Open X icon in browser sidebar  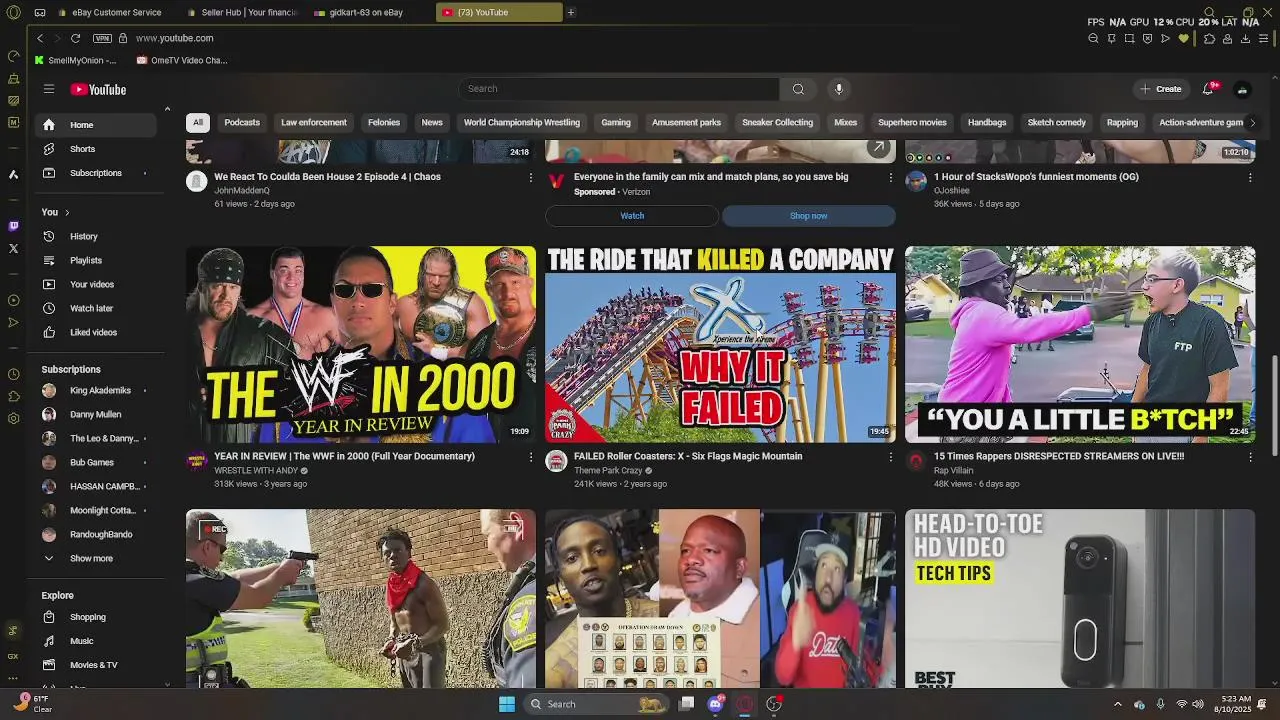(x=13, y=248)
